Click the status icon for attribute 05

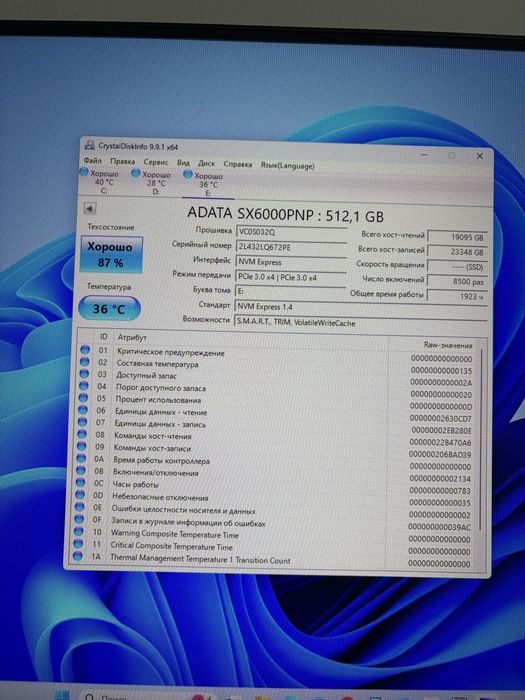click(x=83, y=398)
